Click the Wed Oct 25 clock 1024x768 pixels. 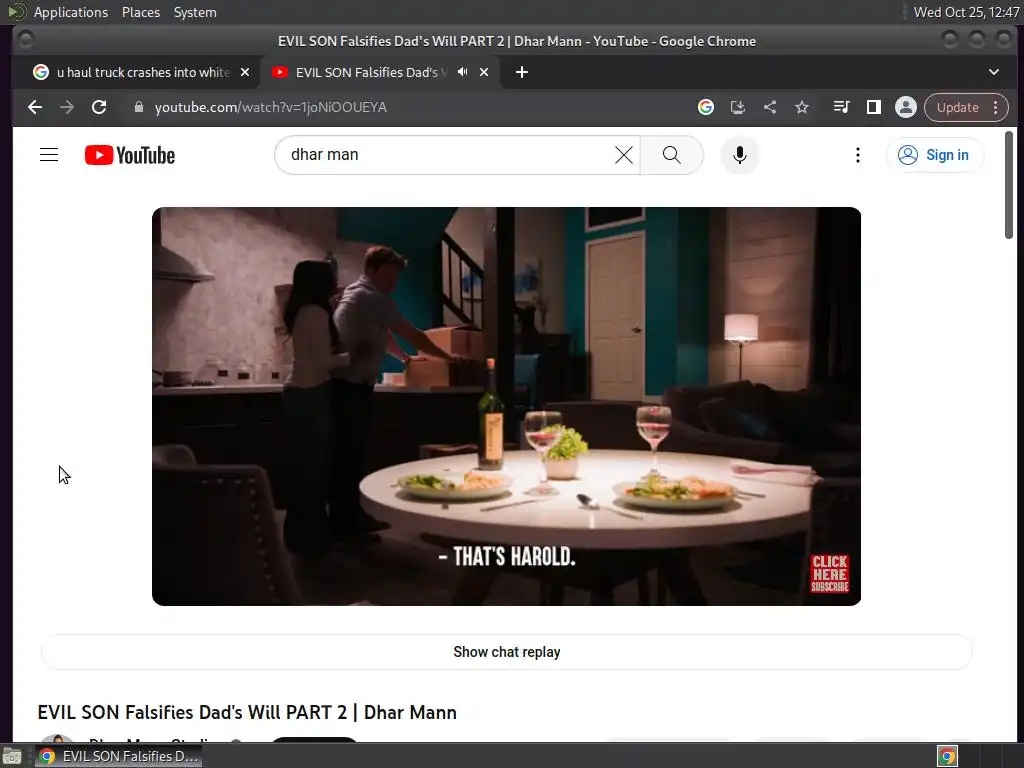967,12
